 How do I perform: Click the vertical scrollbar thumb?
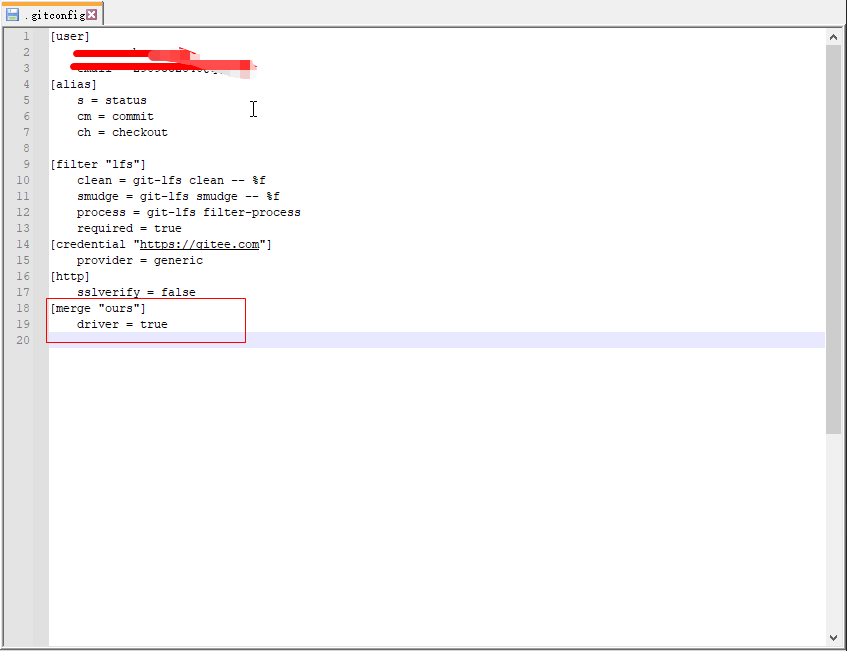coord(833,240)
